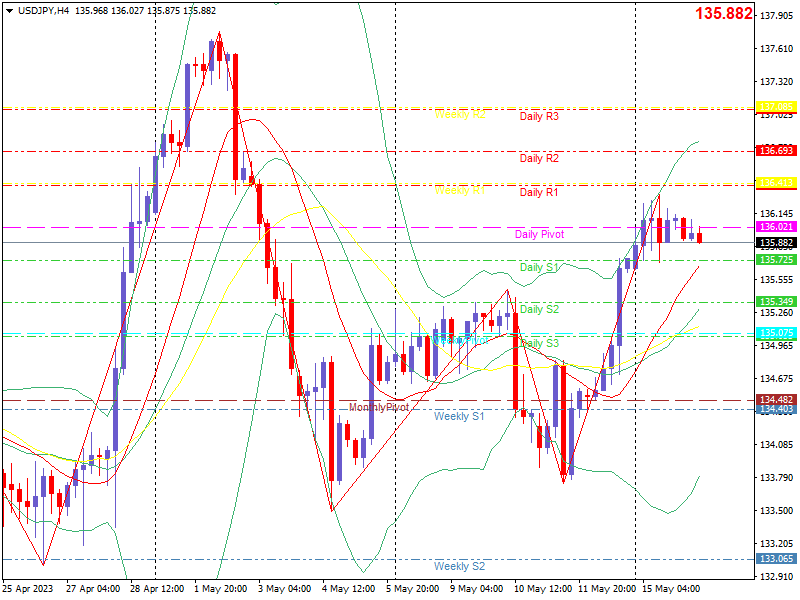The width and height of the screenshot is (800, 600).
Task: Click the yellow 137.085 price tag
Action: pos(776,107)
